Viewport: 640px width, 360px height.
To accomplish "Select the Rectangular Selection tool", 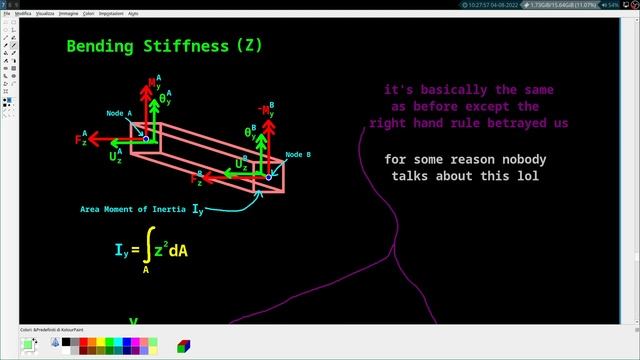I will tap(13, 22).
